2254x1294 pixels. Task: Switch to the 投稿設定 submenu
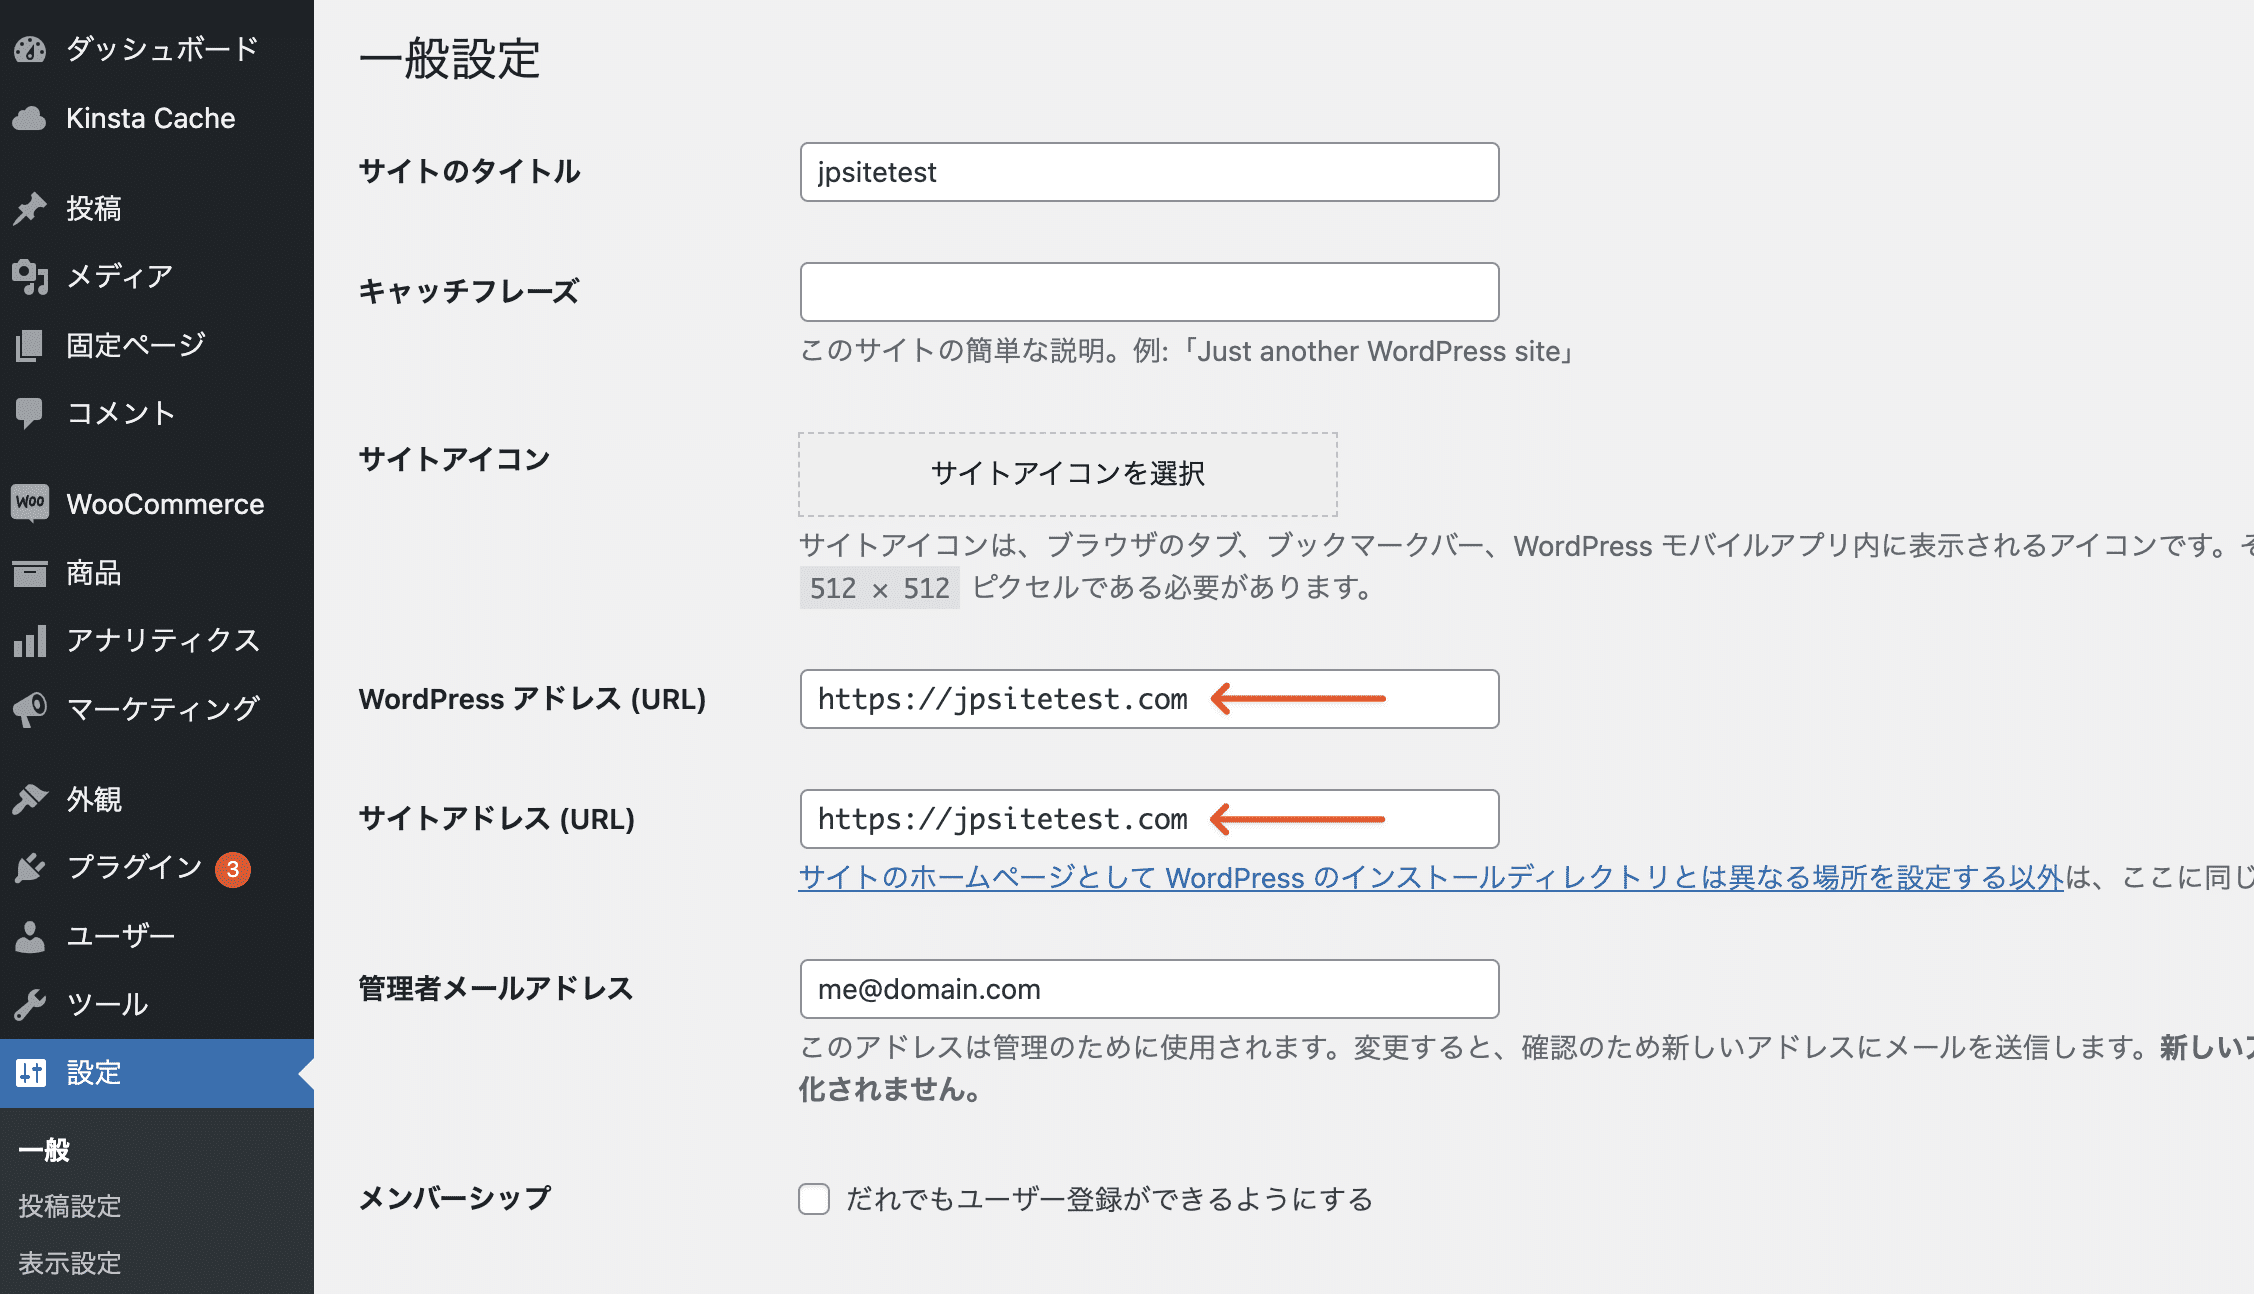(x=68, y=1206)
